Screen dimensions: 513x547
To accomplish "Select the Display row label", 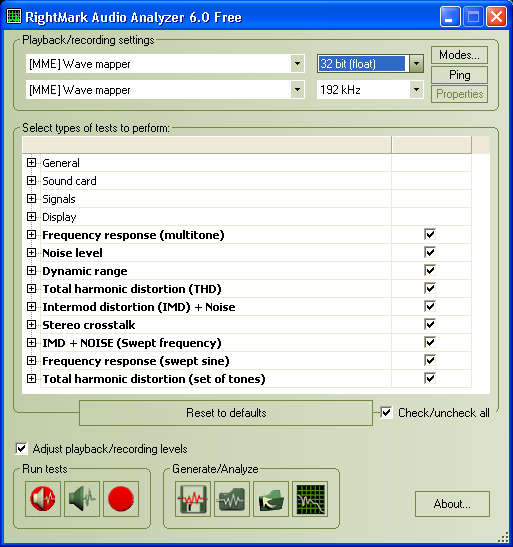I will click(x=59, y=217).
